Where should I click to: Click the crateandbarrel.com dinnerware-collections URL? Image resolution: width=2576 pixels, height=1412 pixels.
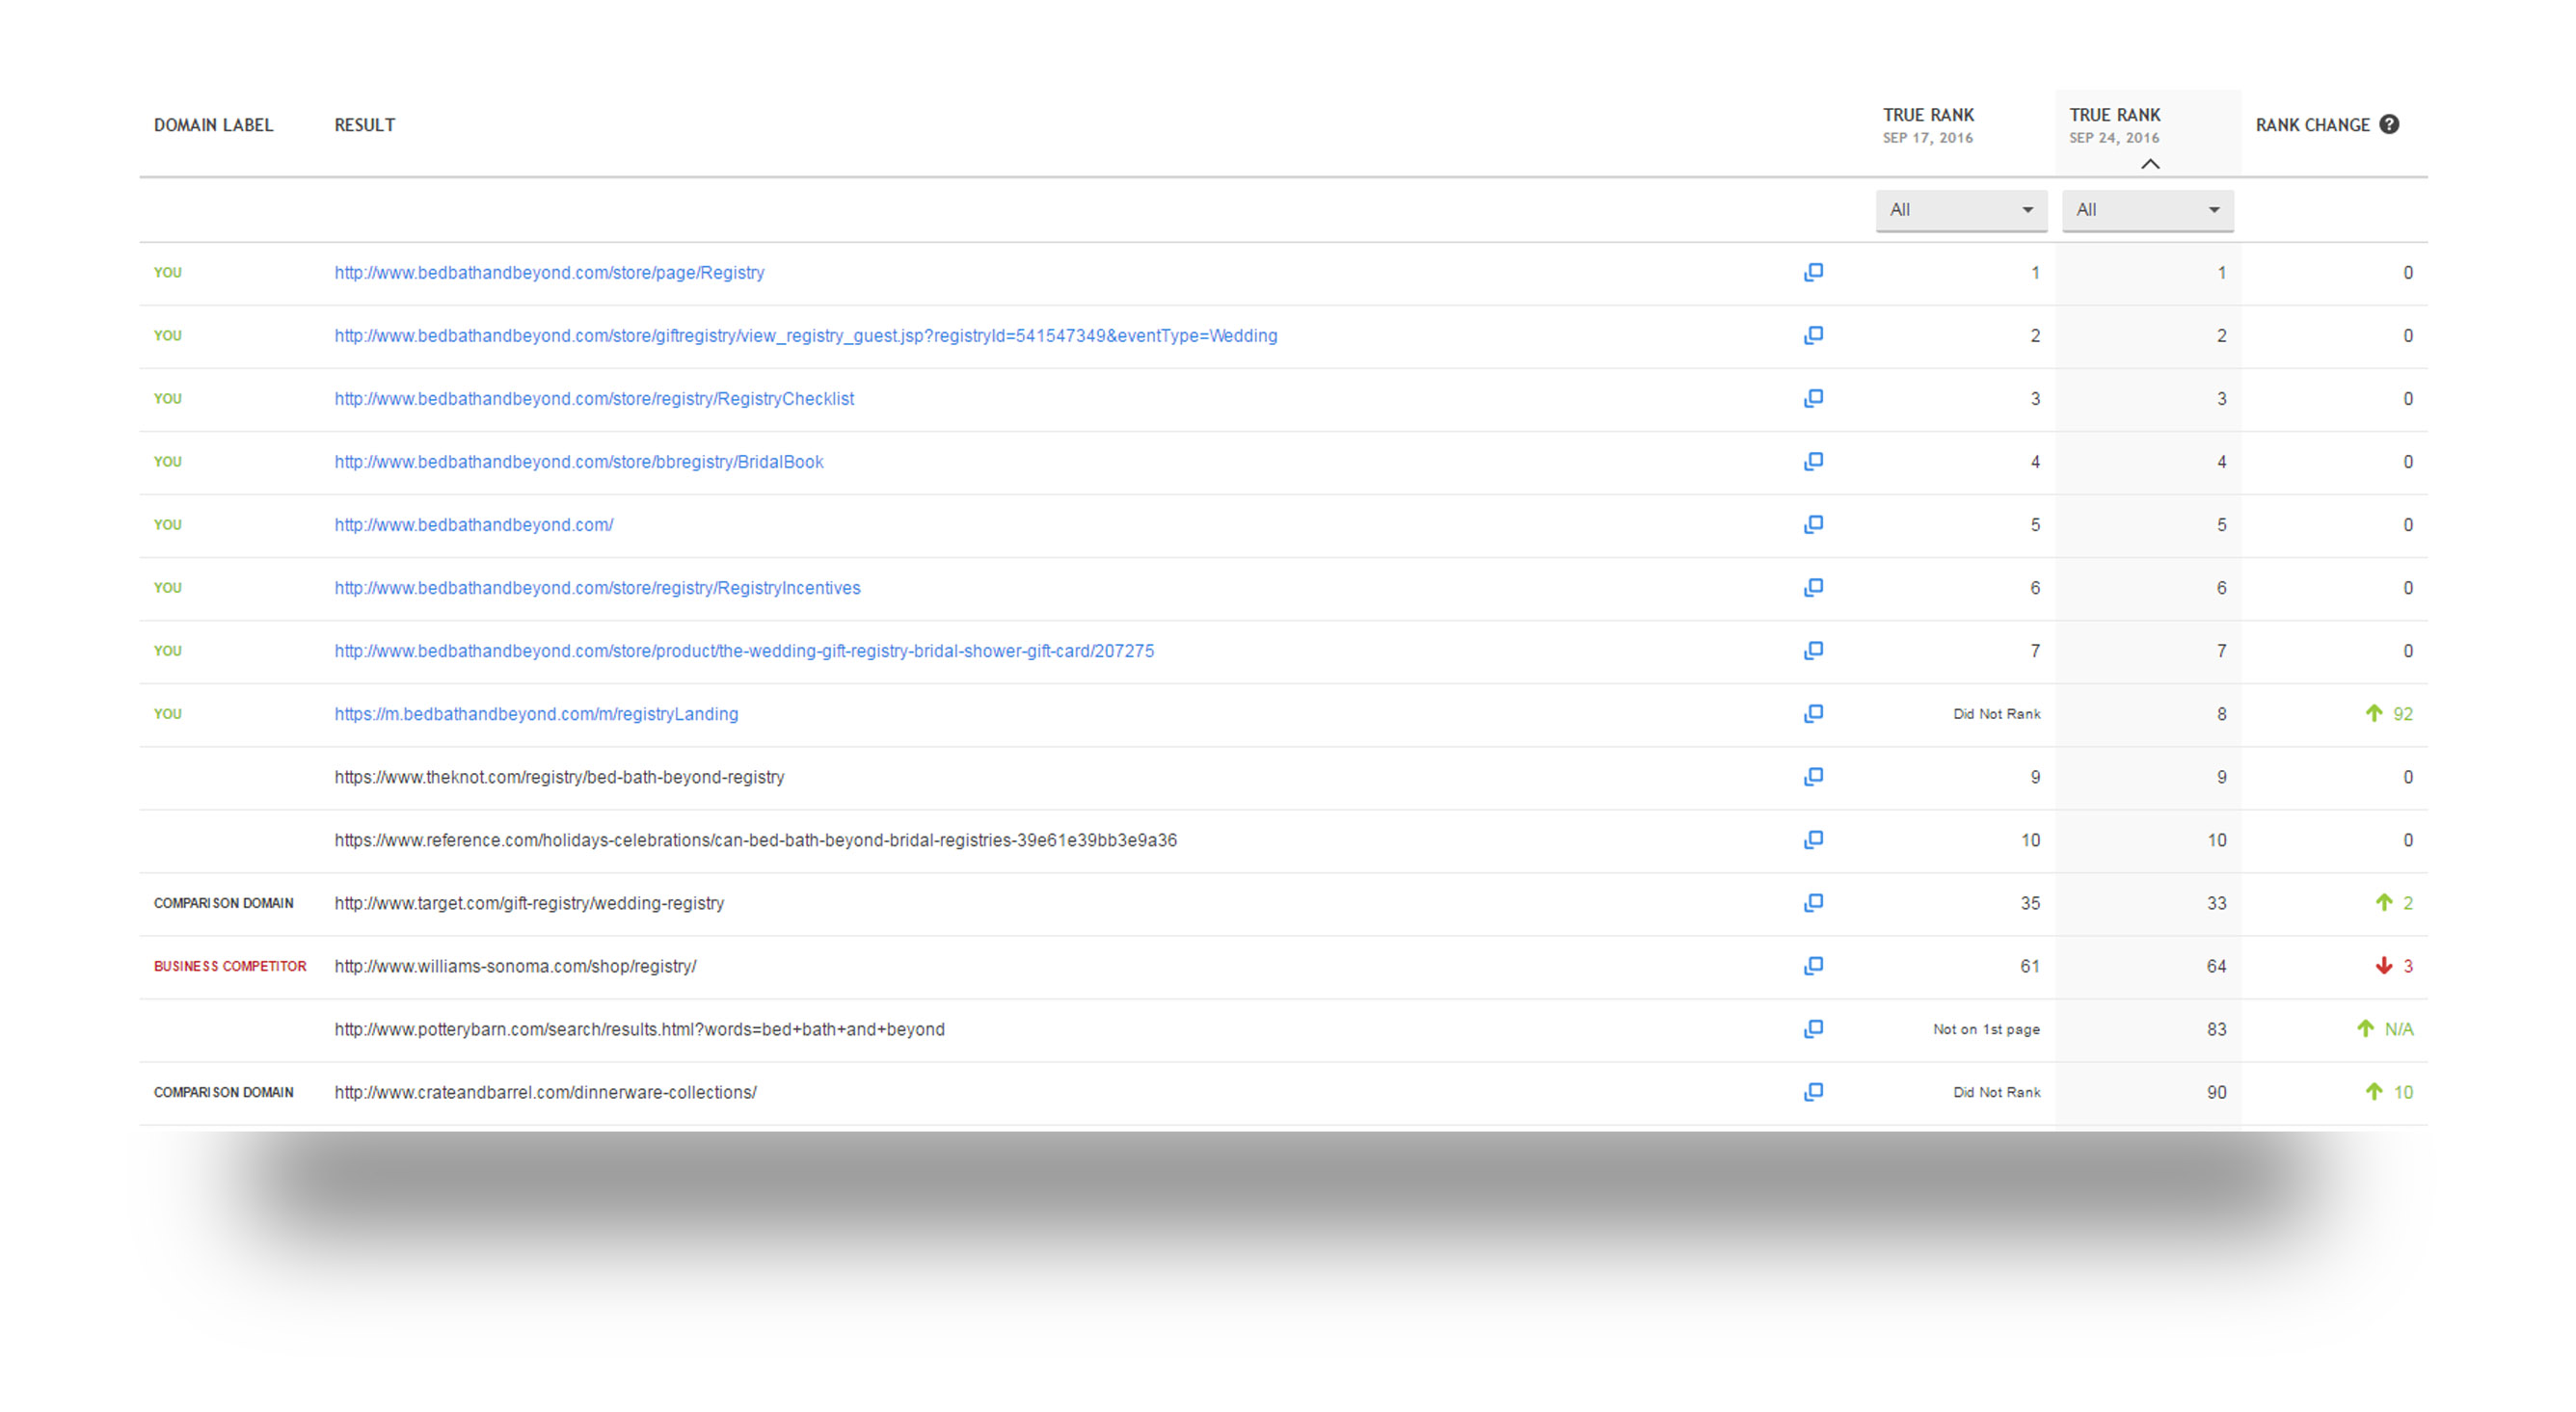click(x=545, y=1091)
